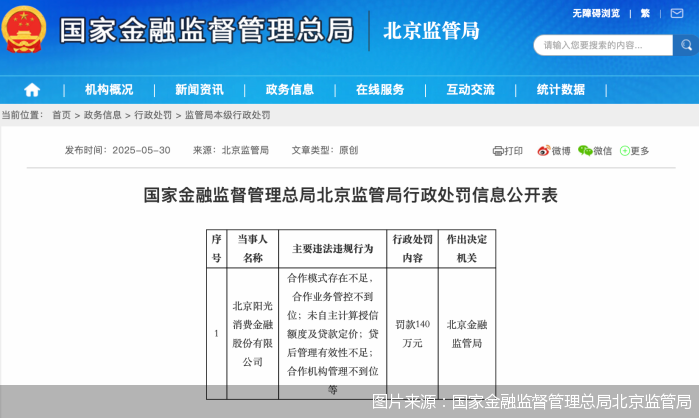
Task: Click the 作出决定机关 column header
Action: click(x=467, y=249)
